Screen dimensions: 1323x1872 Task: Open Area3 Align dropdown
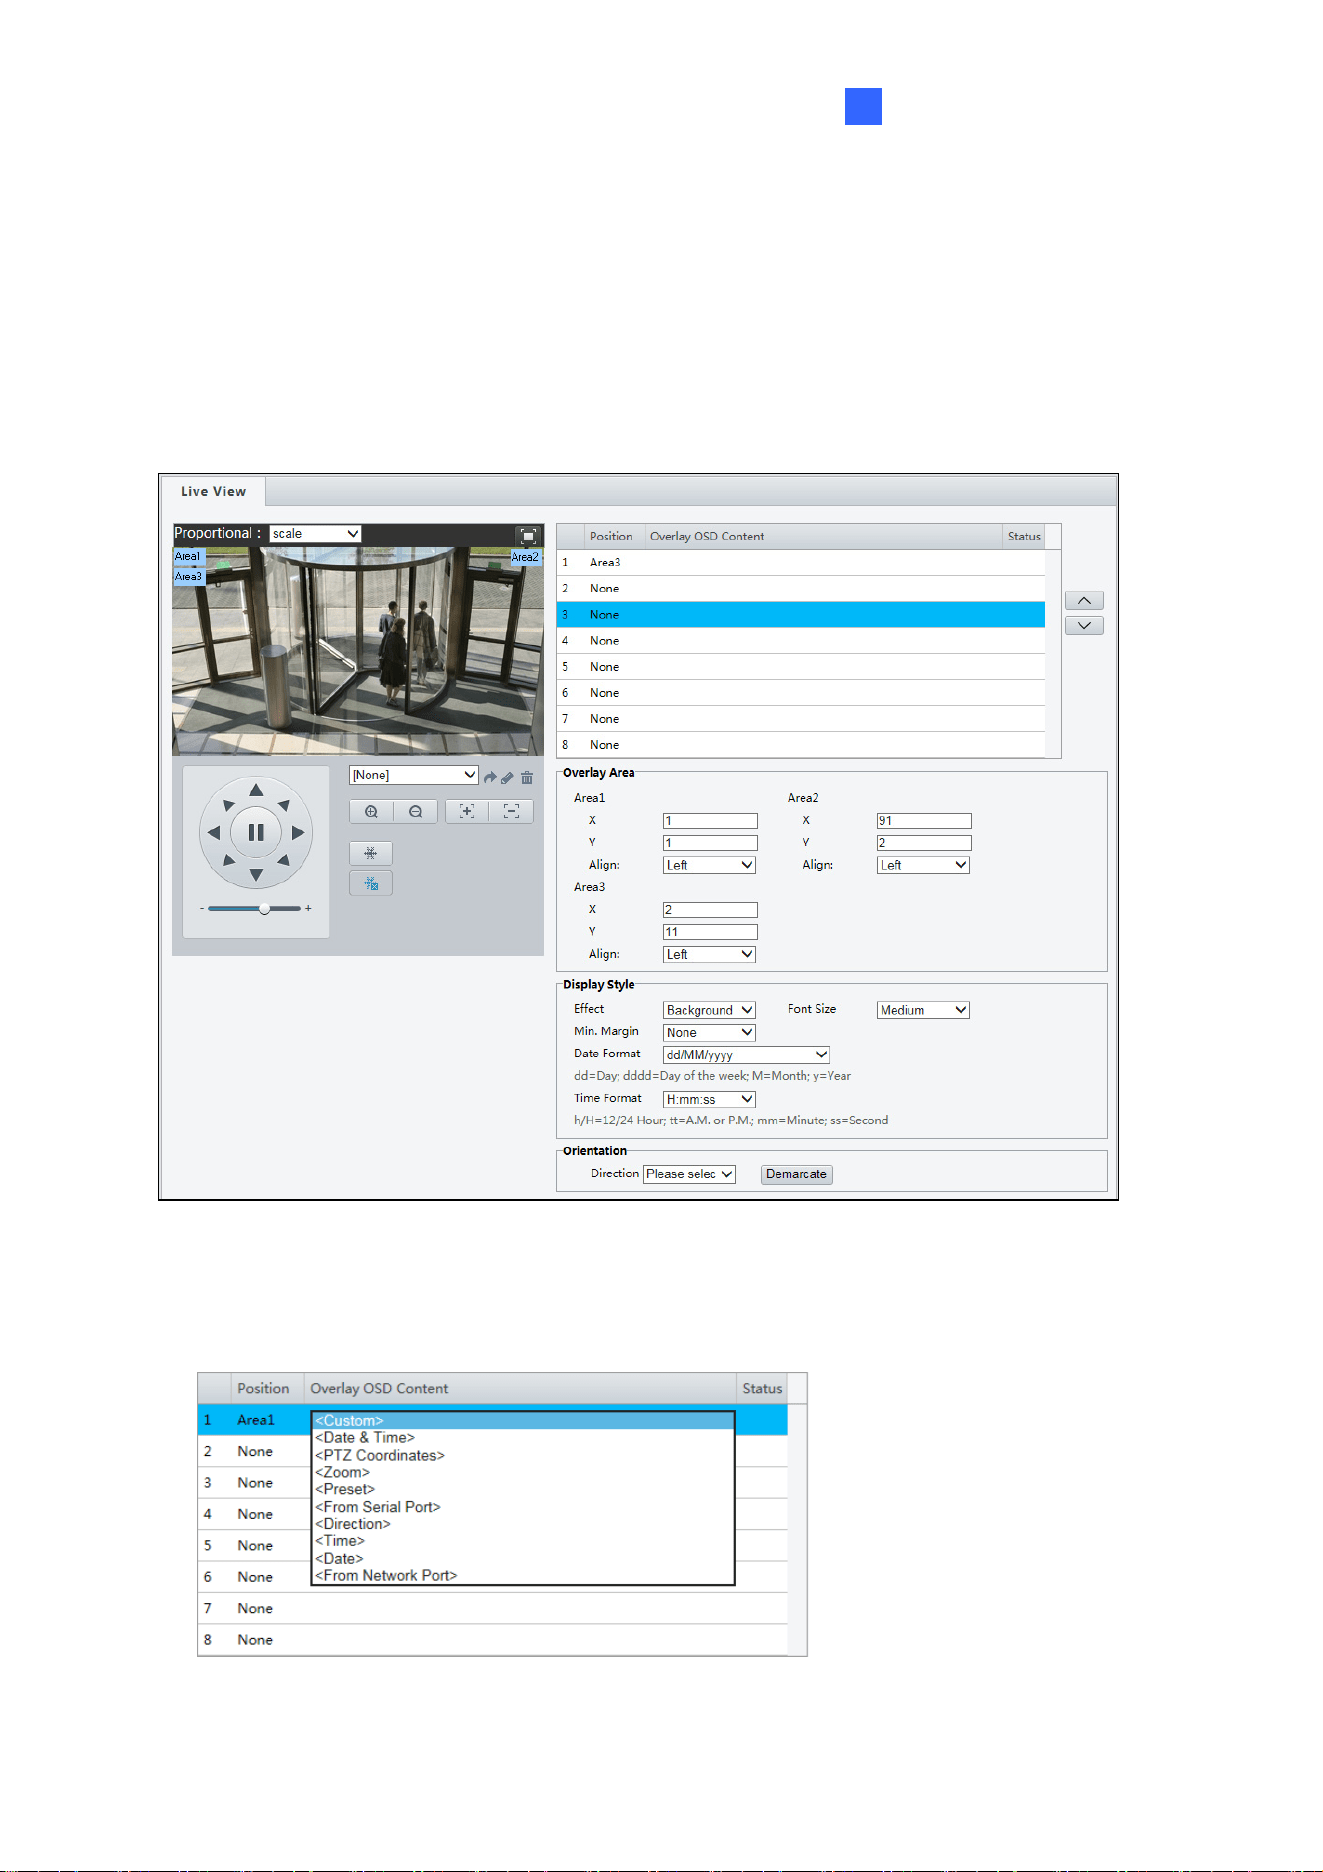tap(709, 954)
